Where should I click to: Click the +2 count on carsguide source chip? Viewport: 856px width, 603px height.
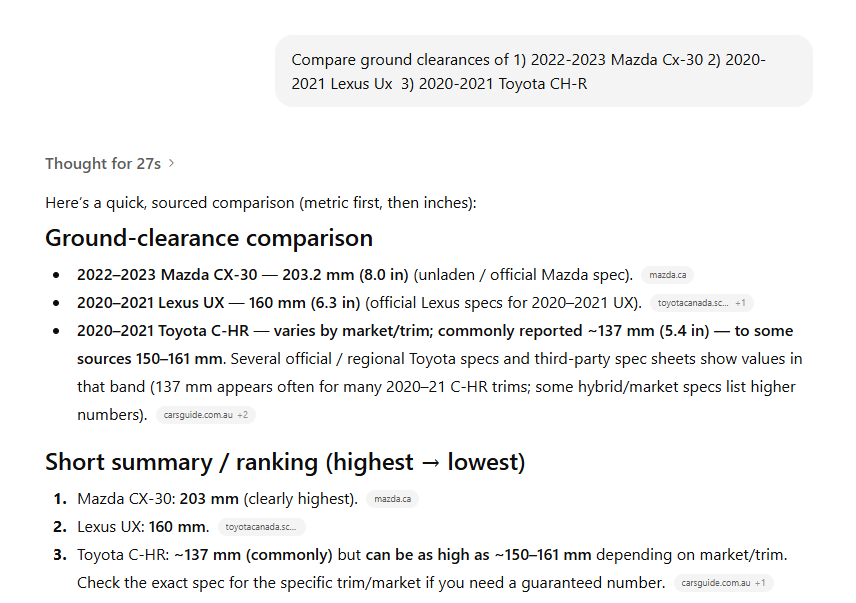pos(243,415)
